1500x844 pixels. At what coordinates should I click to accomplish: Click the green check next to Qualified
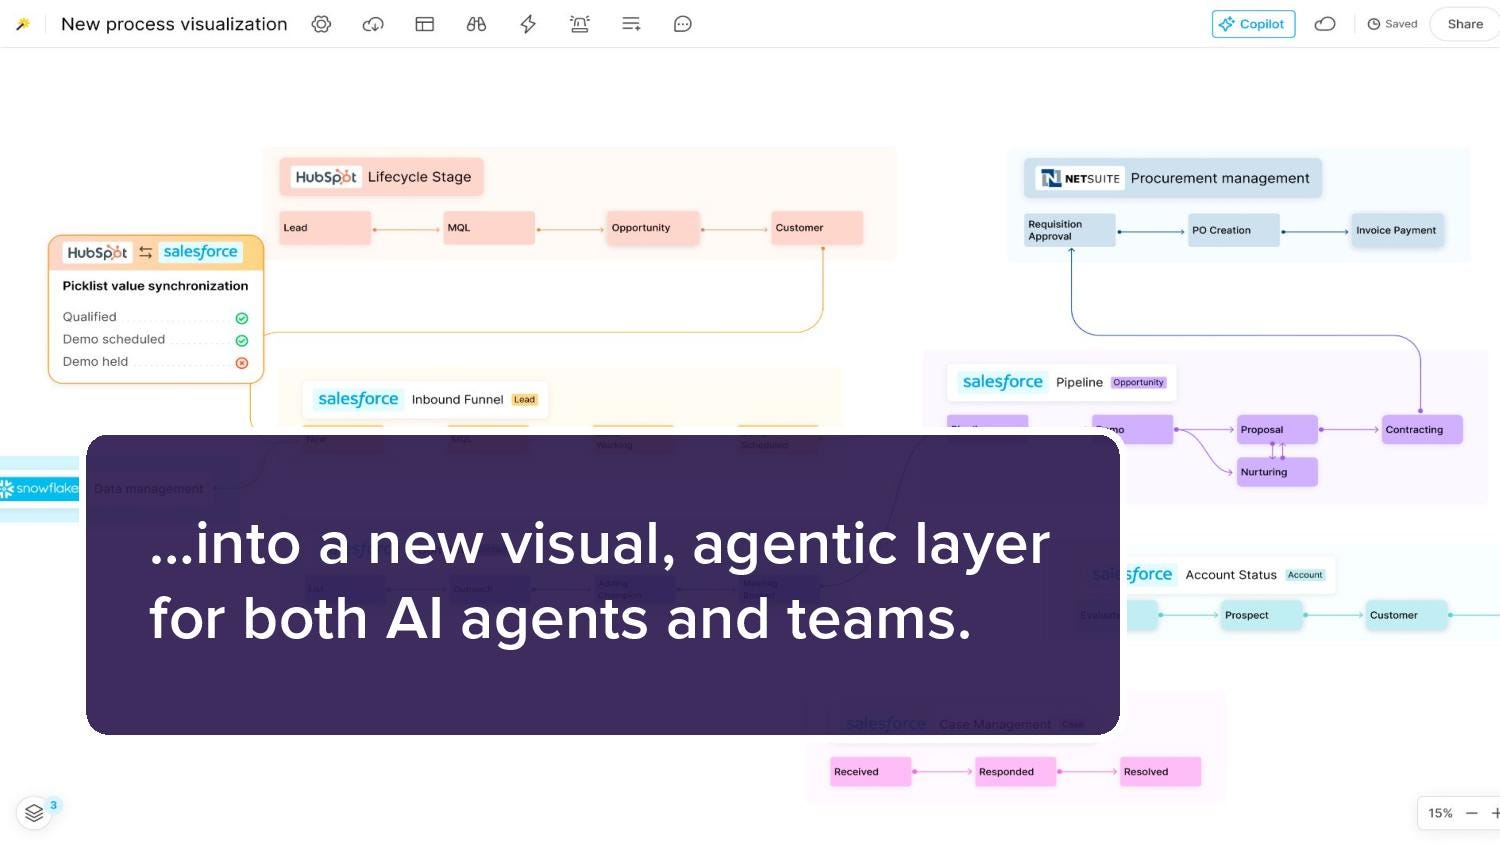[242, 318]
